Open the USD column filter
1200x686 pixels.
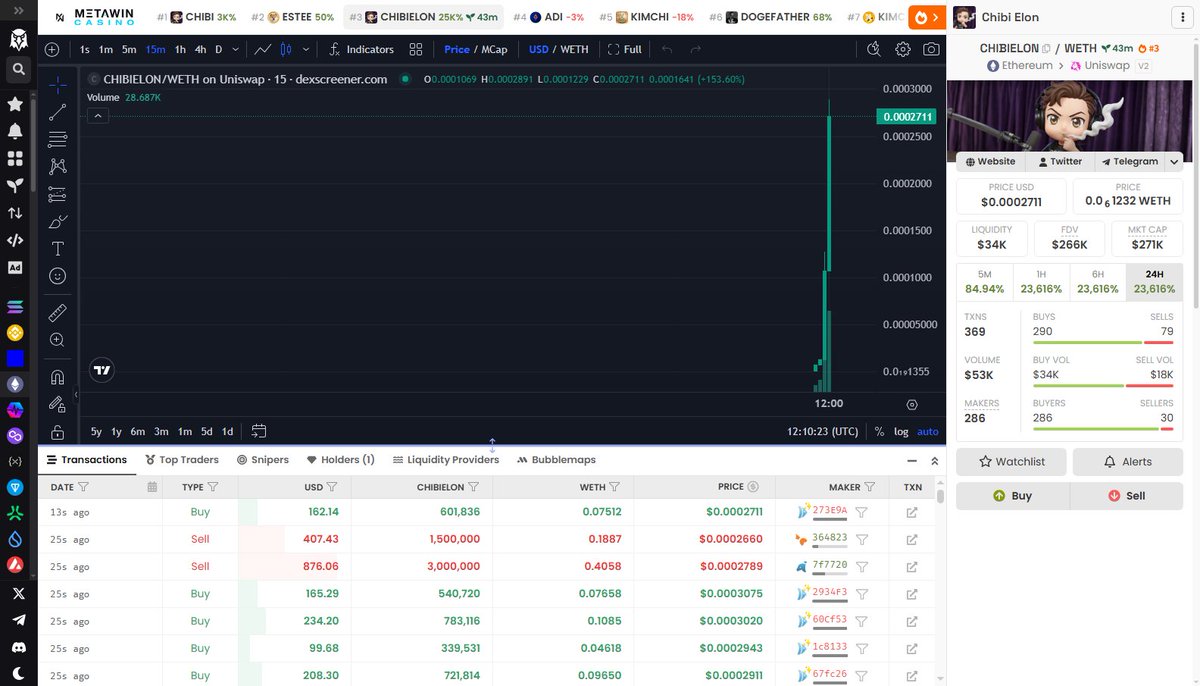click(331, 487)
